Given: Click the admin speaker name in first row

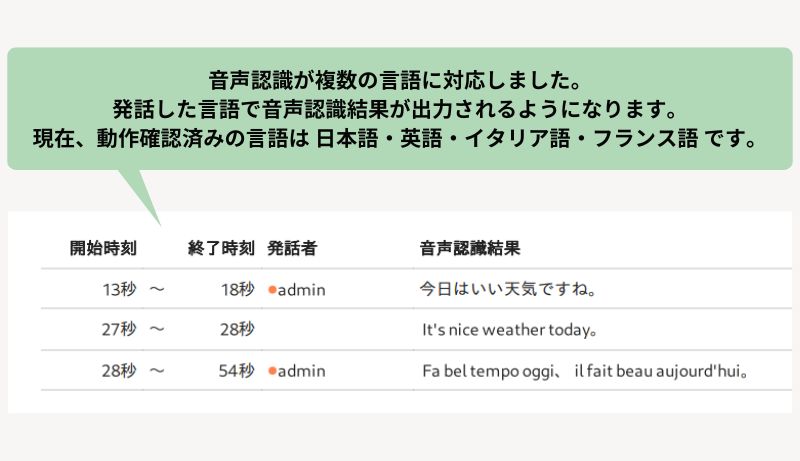Looking at the screenshot, I should (302, 290).
